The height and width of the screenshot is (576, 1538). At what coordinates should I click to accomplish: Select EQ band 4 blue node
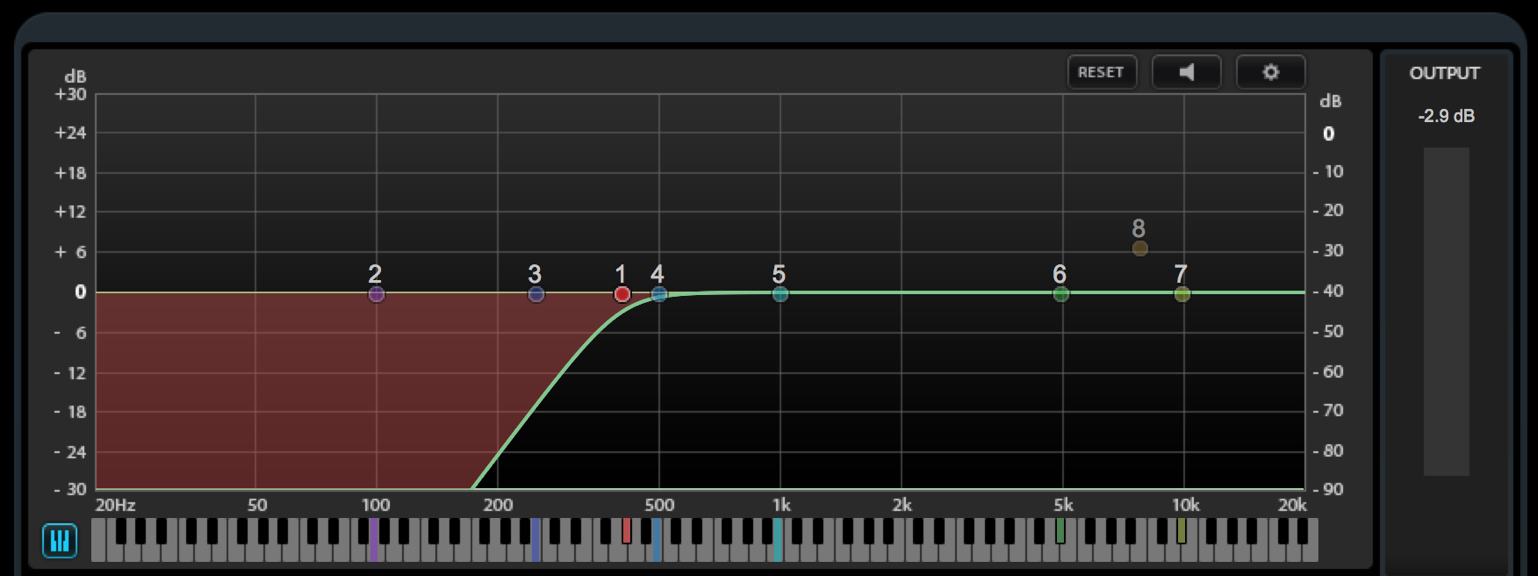click(x=659, y=294)
